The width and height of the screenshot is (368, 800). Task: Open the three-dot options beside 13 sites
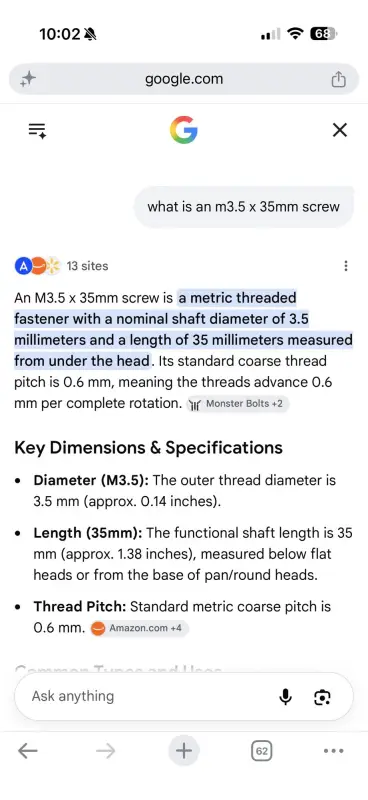coord(346,266)
